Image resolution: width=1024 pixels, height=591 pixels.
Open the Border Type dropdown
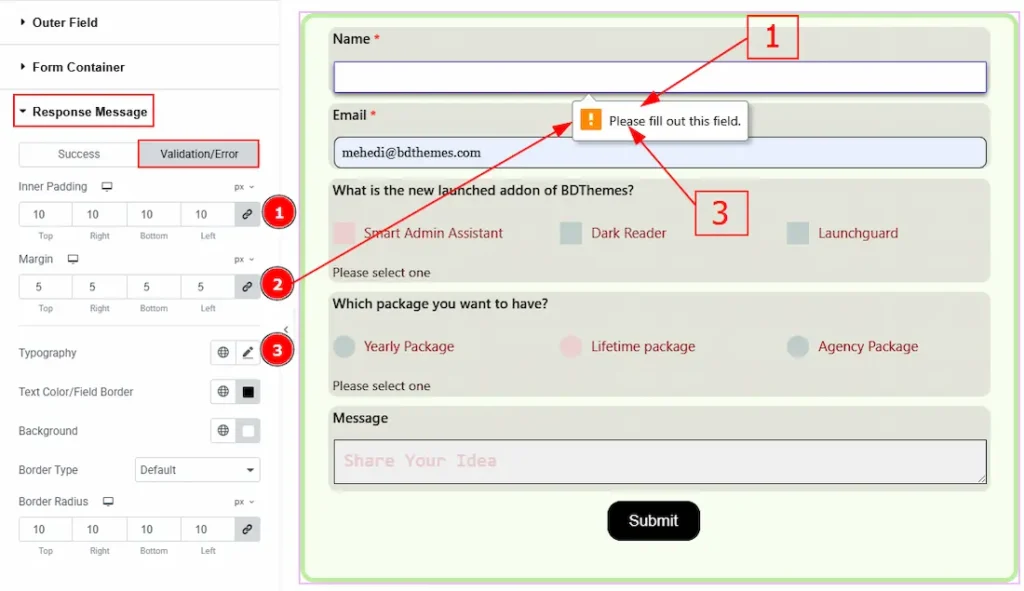coord(197,470)
